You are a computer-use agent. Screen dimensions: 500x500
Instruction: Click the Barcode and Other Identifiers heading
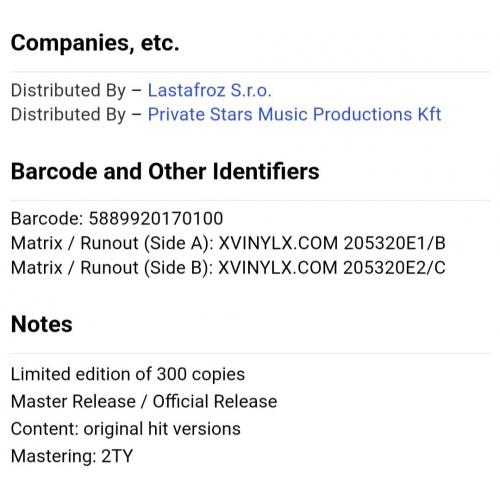point(165,171)
